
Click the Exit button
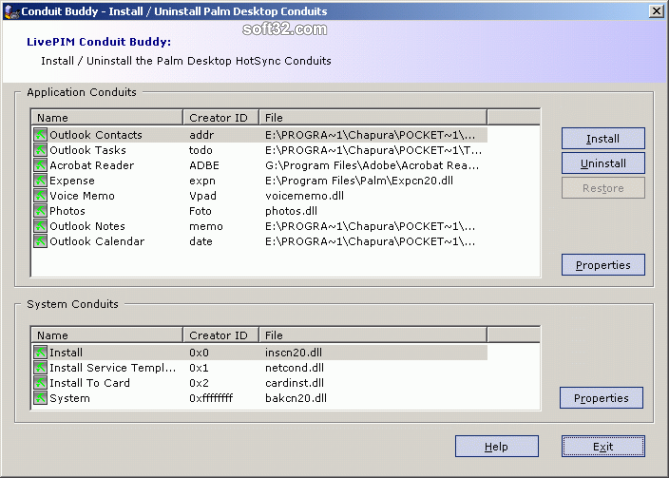(x=603, y=446)
